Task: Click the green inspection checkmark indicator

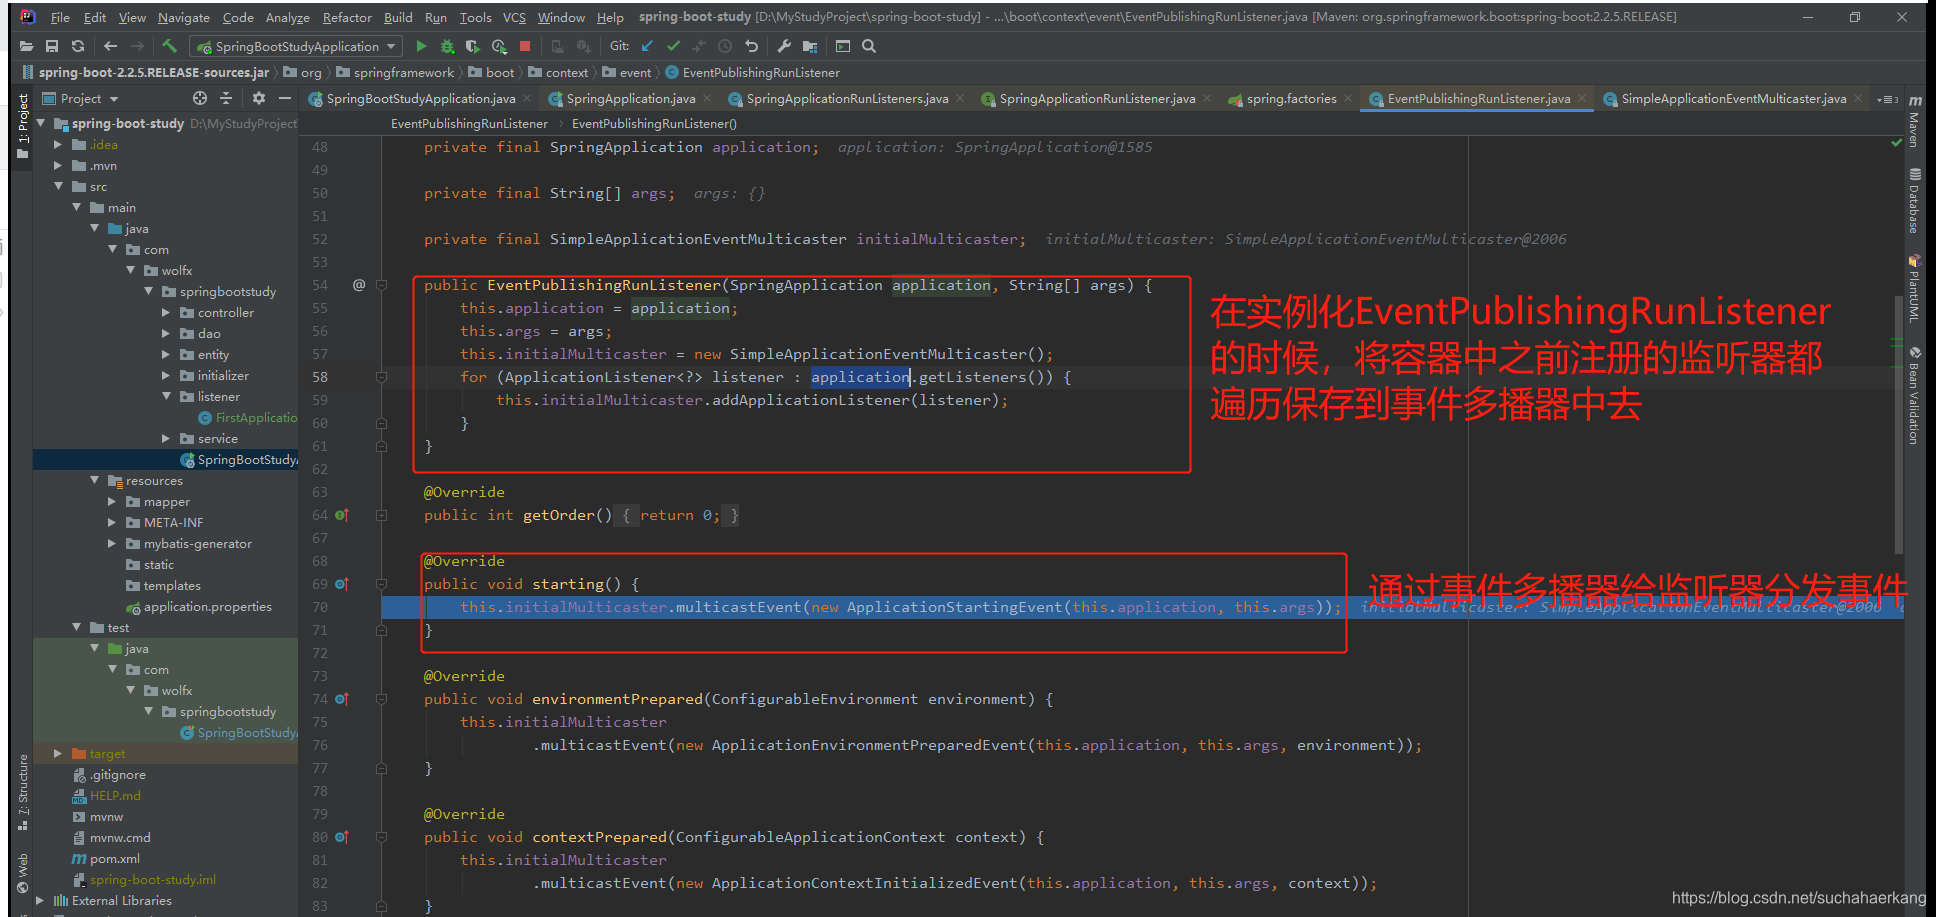Action: pyautogui.click(x=1896, y=143)
